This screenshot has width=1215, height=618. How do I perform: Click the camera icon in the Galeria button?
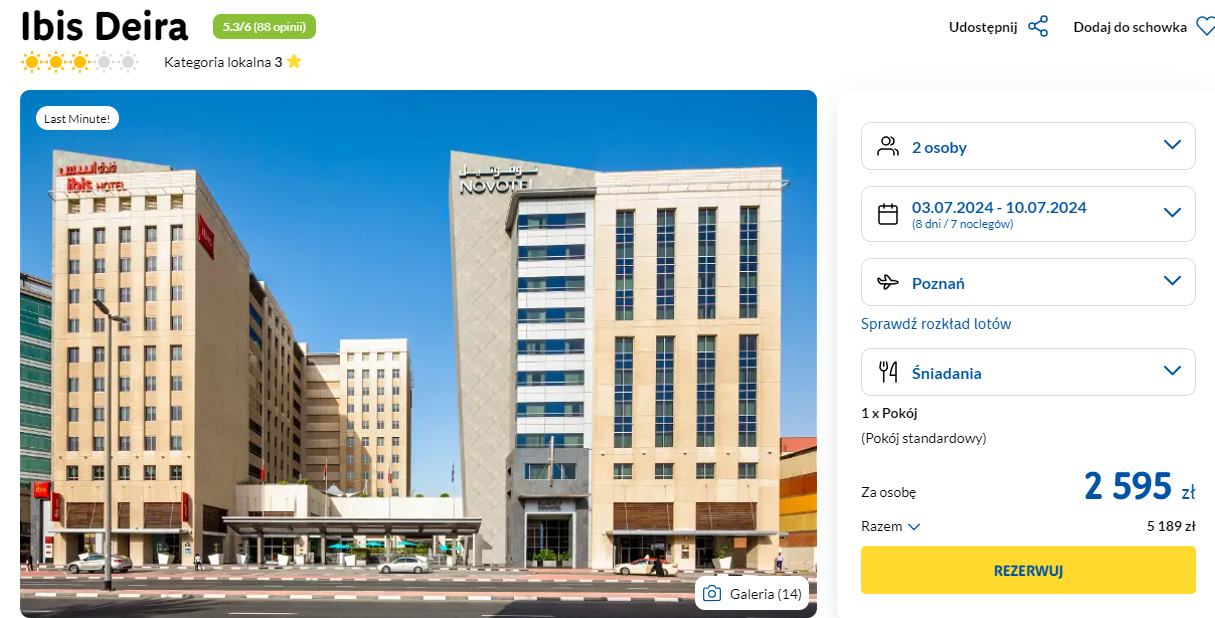(712, 594)
